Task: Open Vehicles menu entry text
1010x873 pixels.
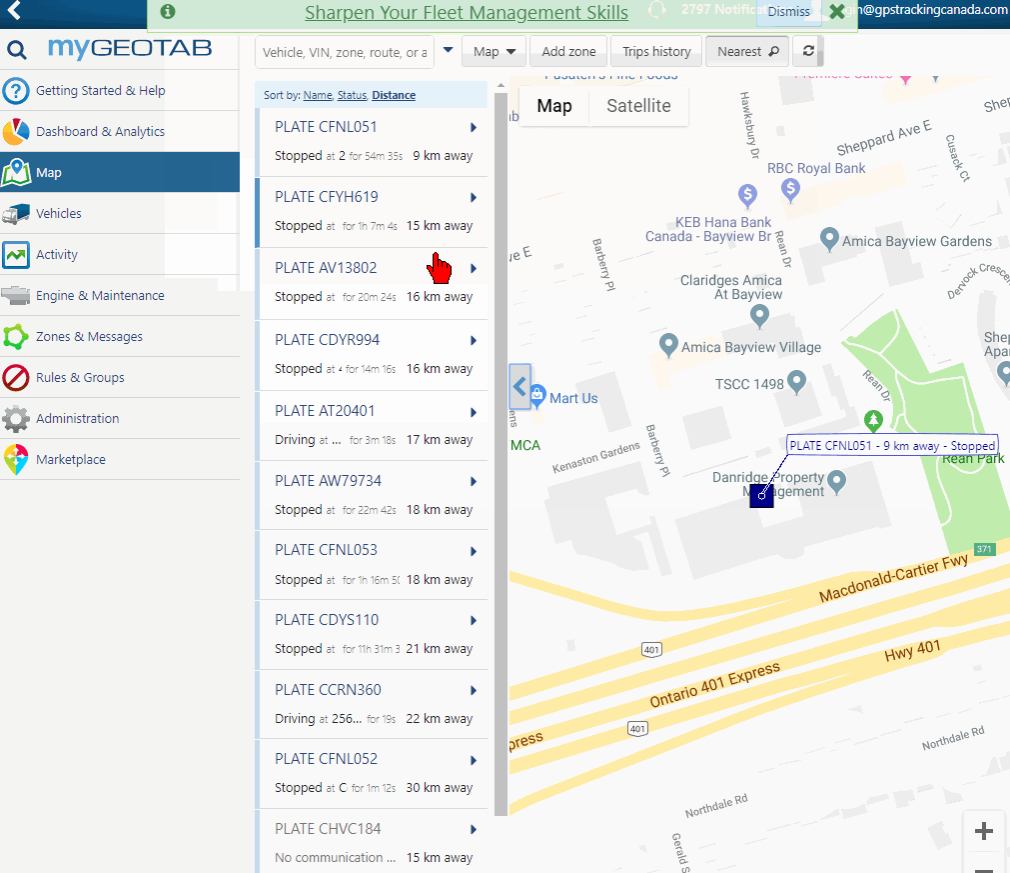Action: (59, 213)
